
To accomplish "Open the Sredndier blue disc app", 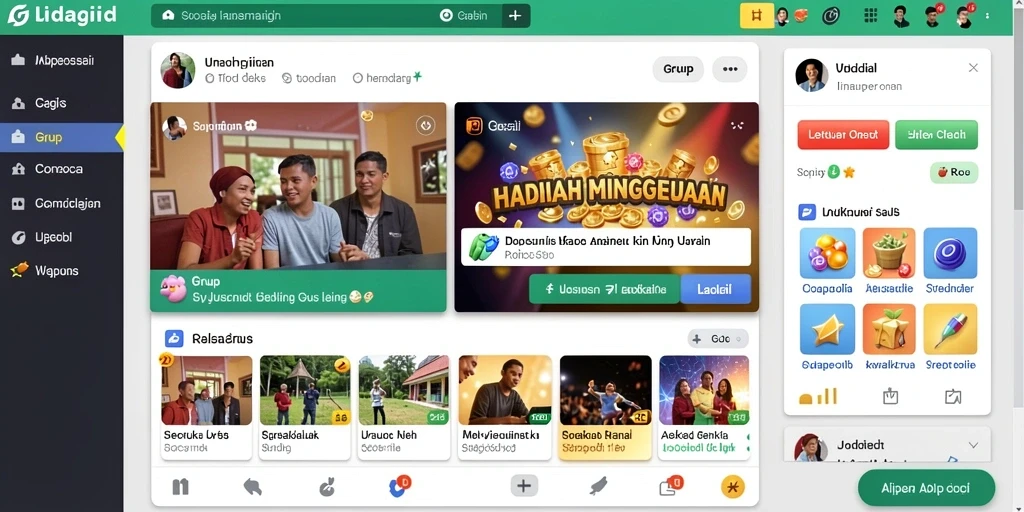I will click(950, 253).
